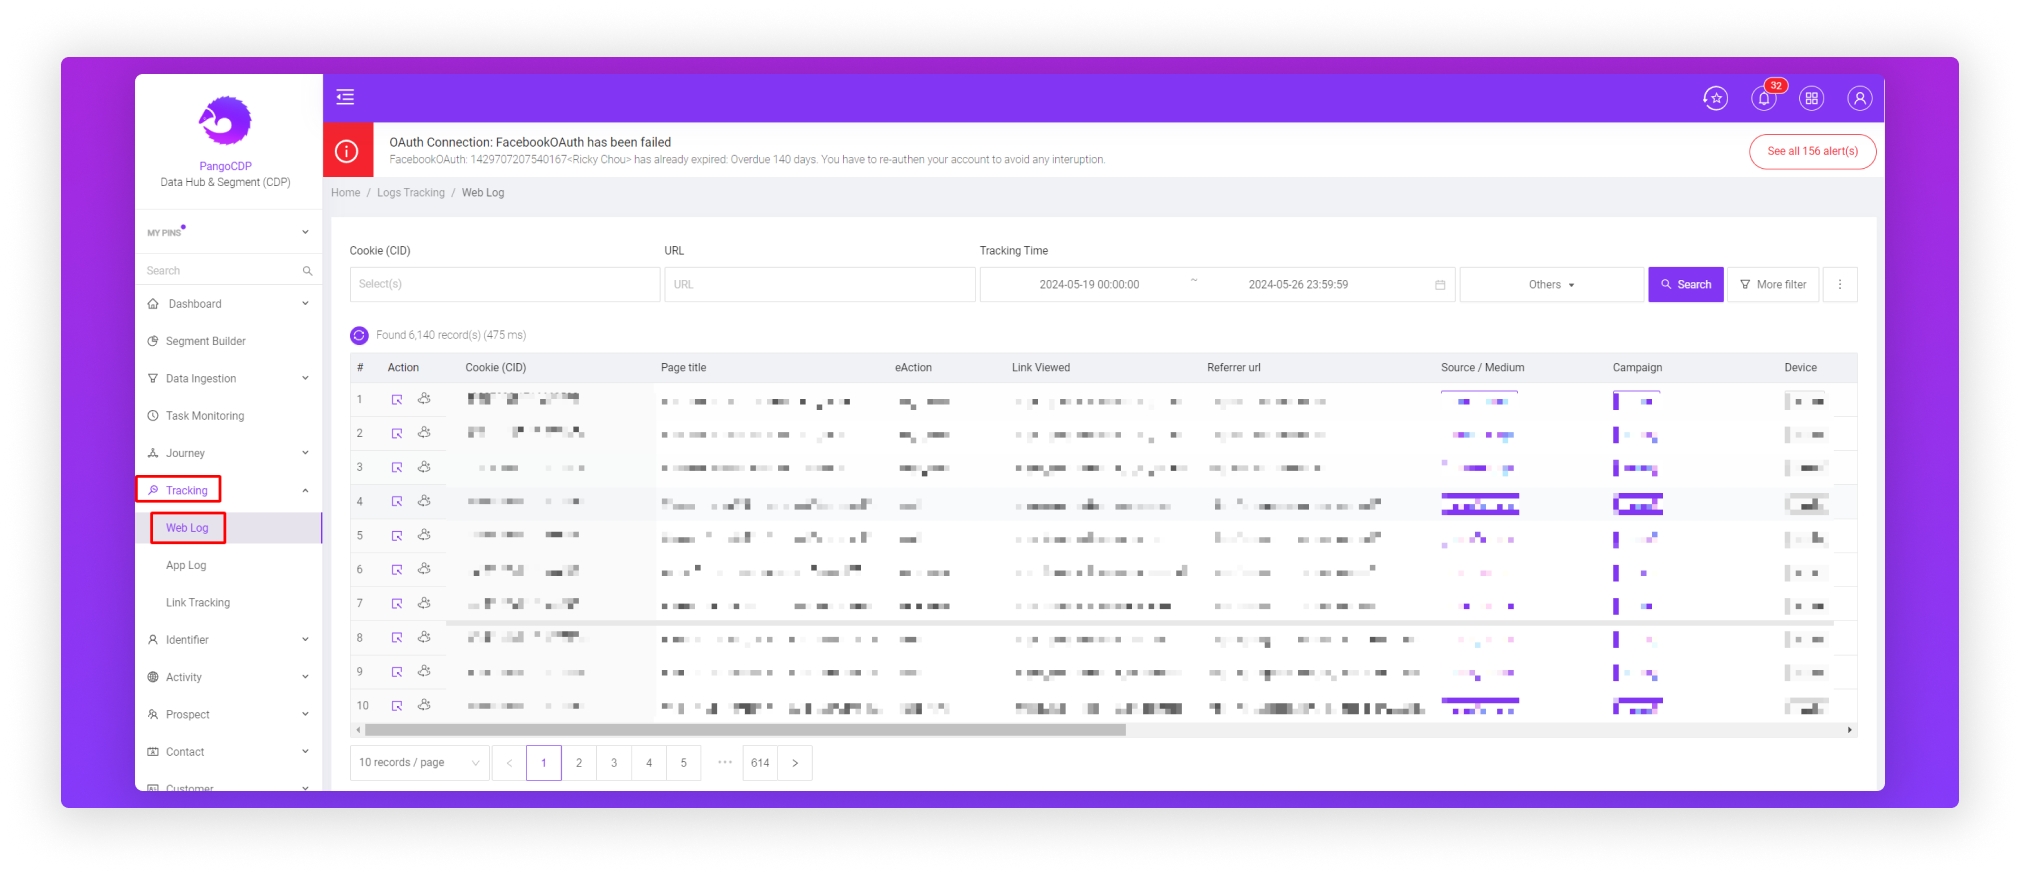This screenshot has height=875, width=2022.
Task: Open the 10 records / page dropdown
Action: pos(419,763)
